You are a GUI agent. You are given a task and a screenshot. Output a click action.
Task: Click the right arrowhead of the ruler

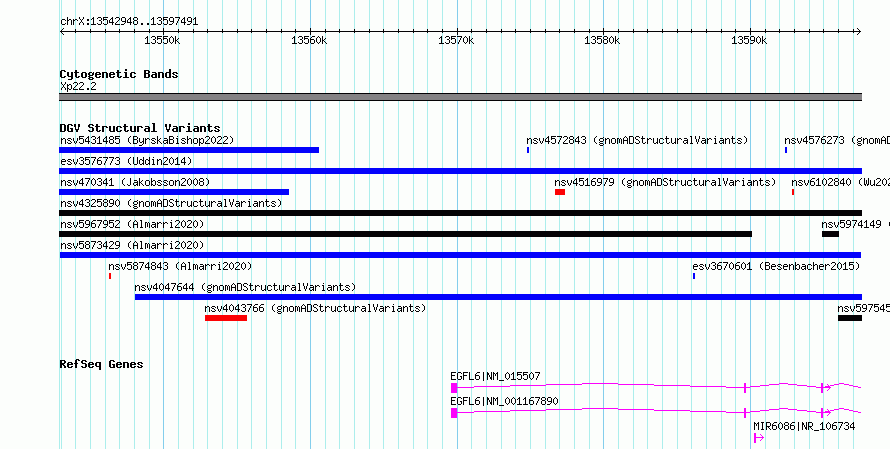[858, 32]
